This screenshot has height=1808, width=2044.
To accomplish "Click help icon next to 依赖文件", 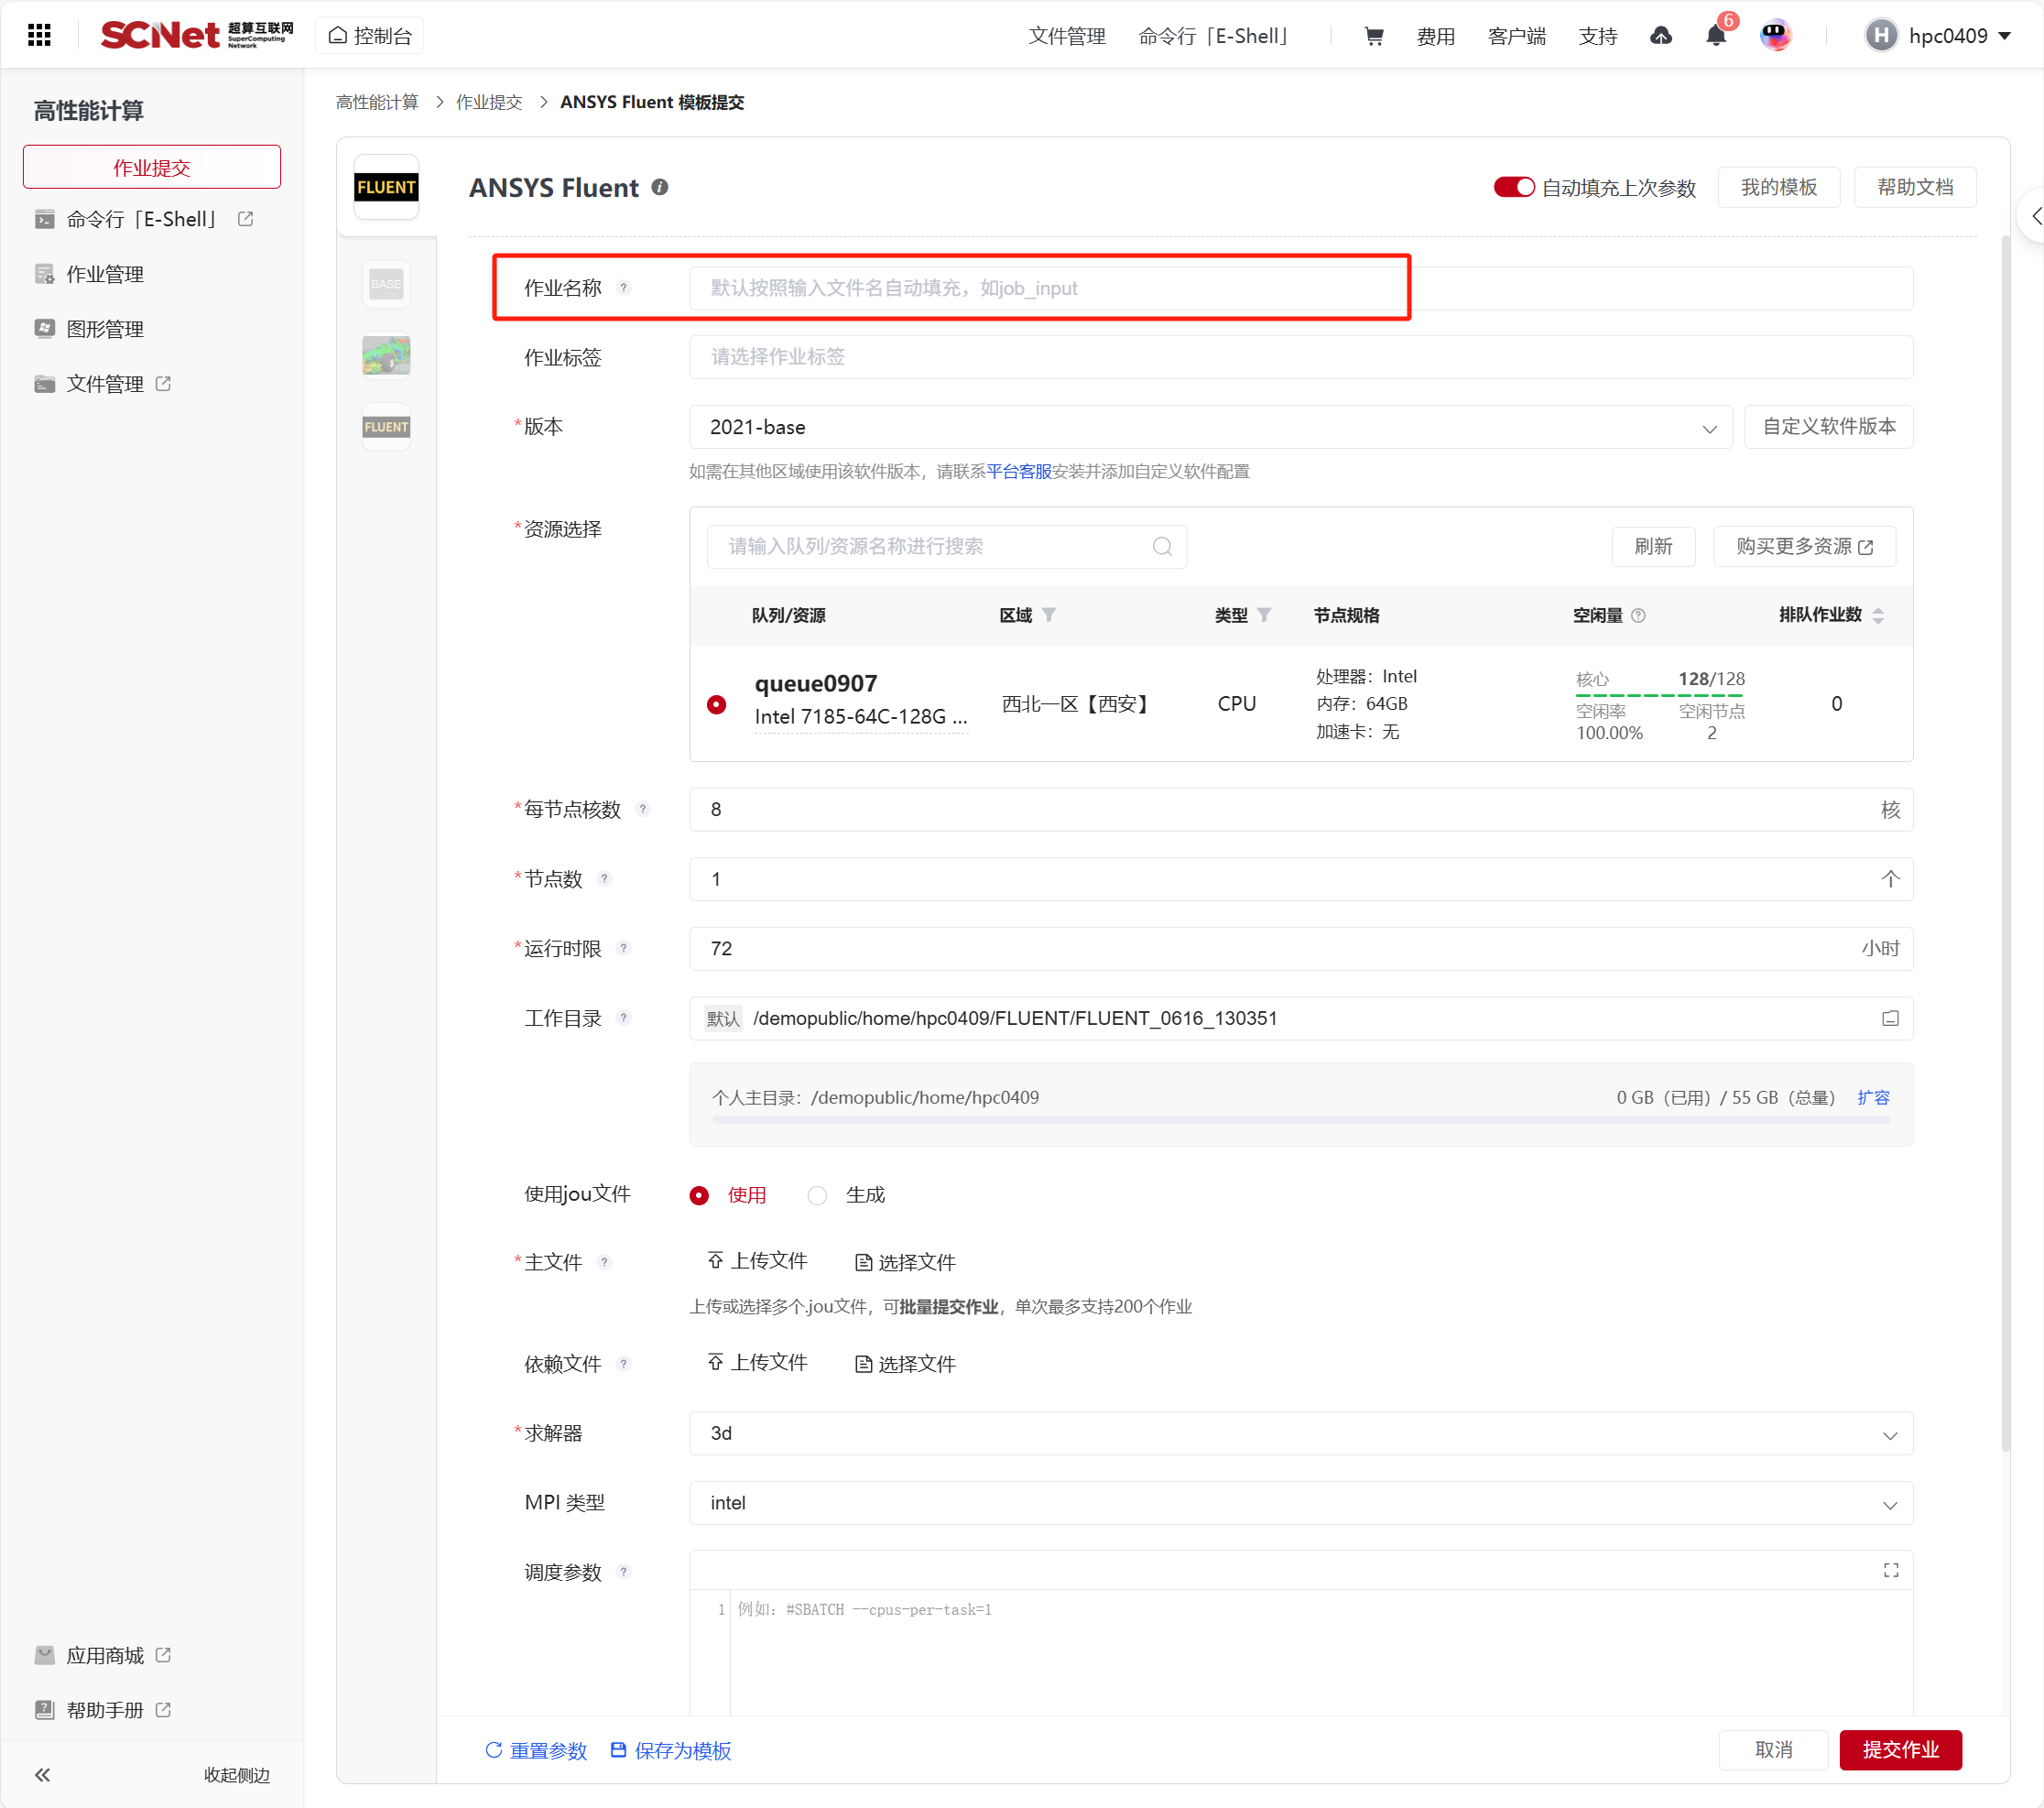I will (624, 1364).
